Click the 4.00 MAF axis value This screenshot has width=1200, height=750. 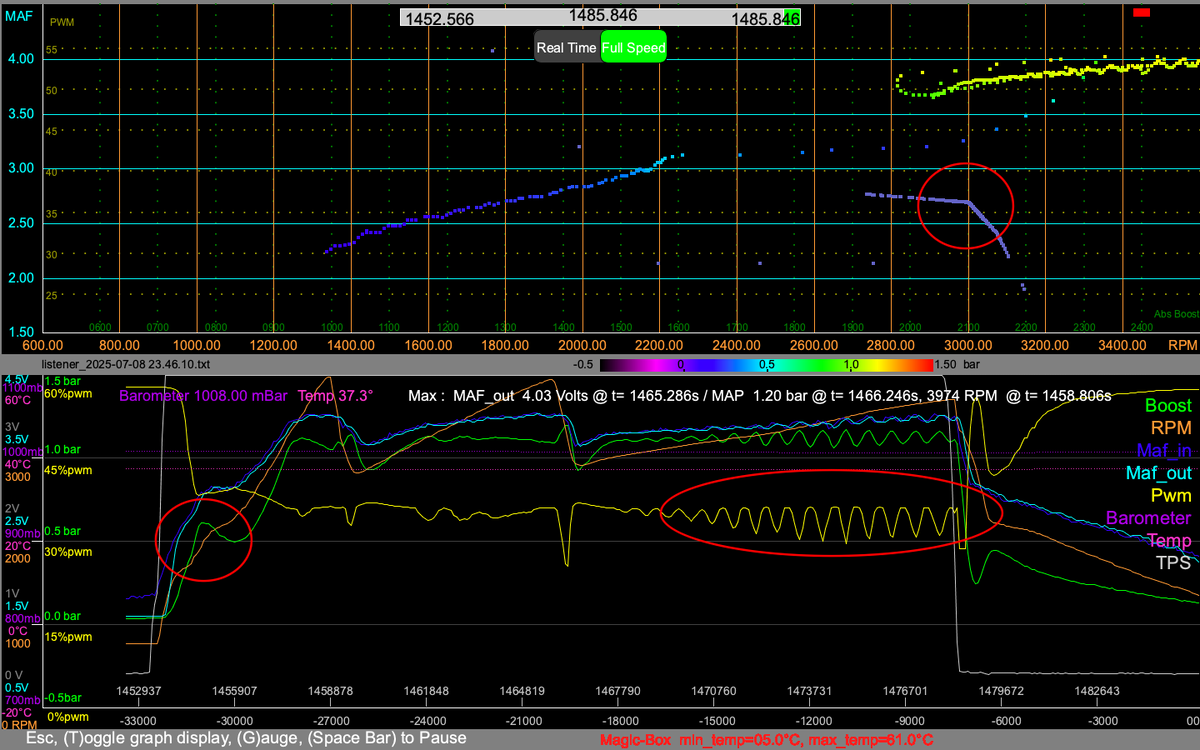[x=19, y=59]
